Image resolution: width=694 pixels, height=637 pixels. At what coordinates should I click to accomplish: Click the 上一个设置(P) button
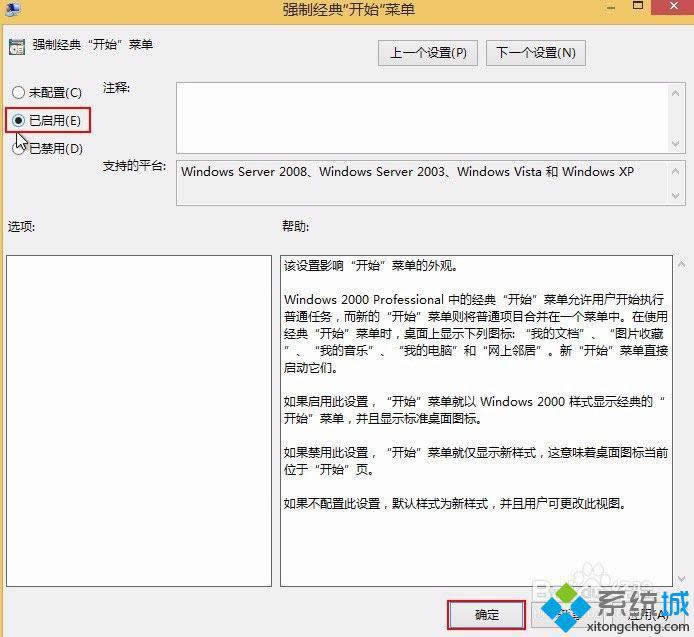point(428,53)
